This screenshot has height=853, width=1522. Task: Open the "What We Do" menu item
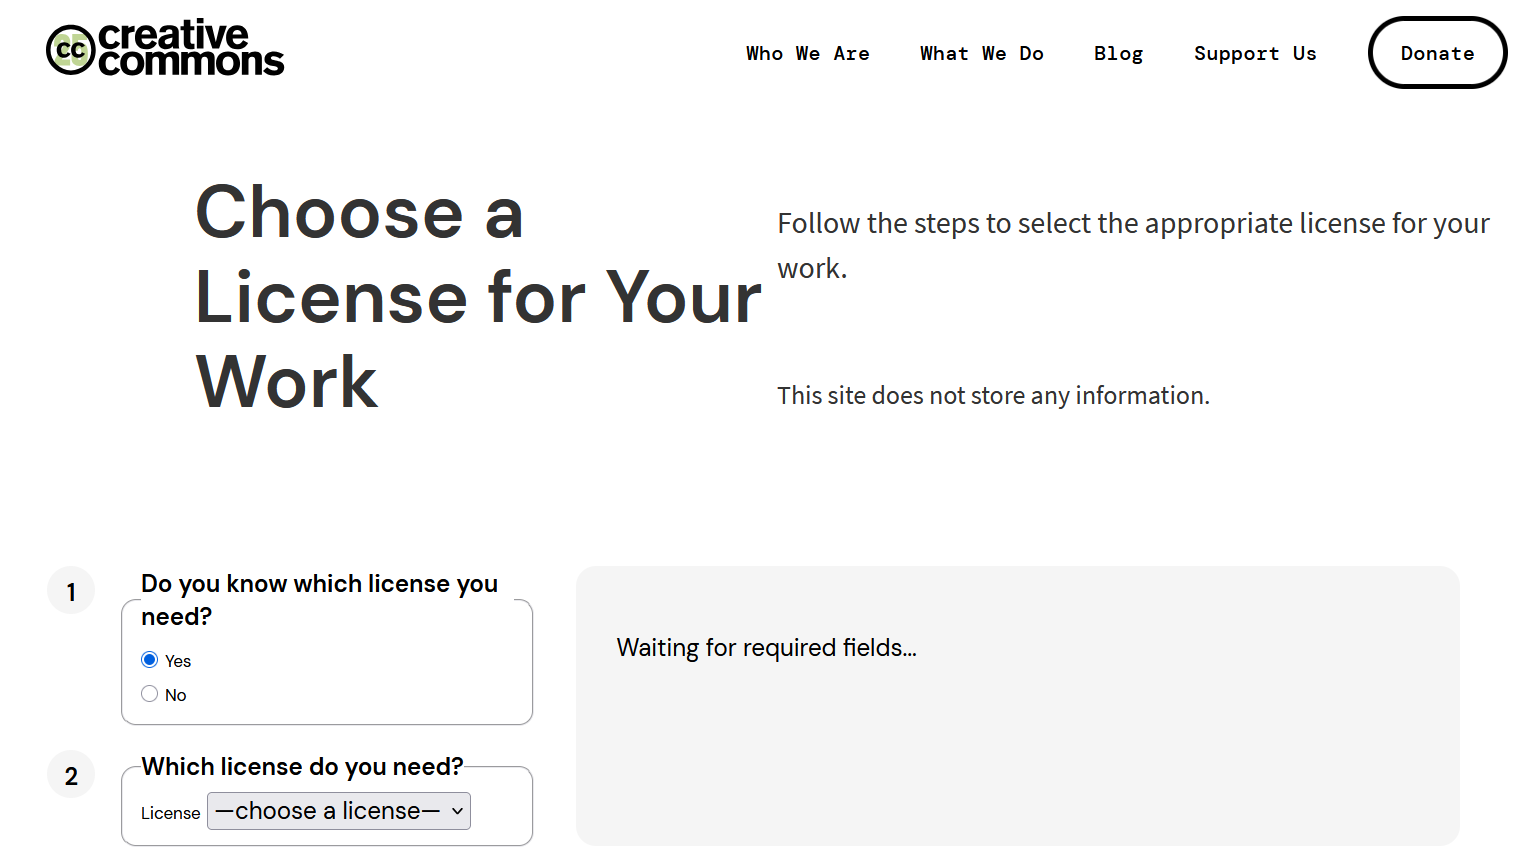(981, 54)
